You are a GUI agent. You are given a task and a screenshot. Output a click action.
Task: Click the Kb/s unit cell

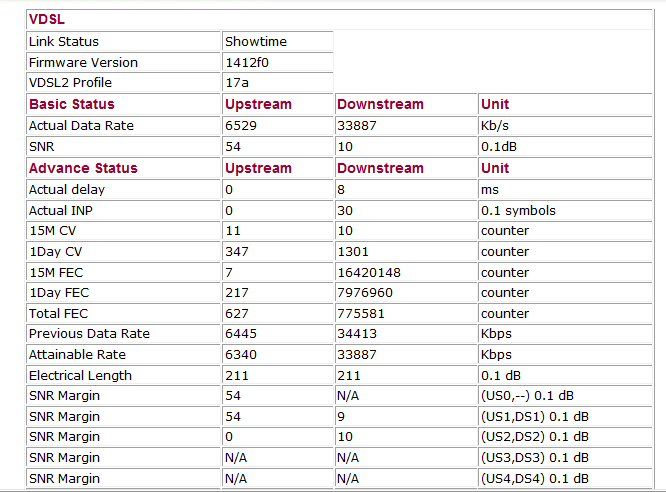(x=495, y=126)
